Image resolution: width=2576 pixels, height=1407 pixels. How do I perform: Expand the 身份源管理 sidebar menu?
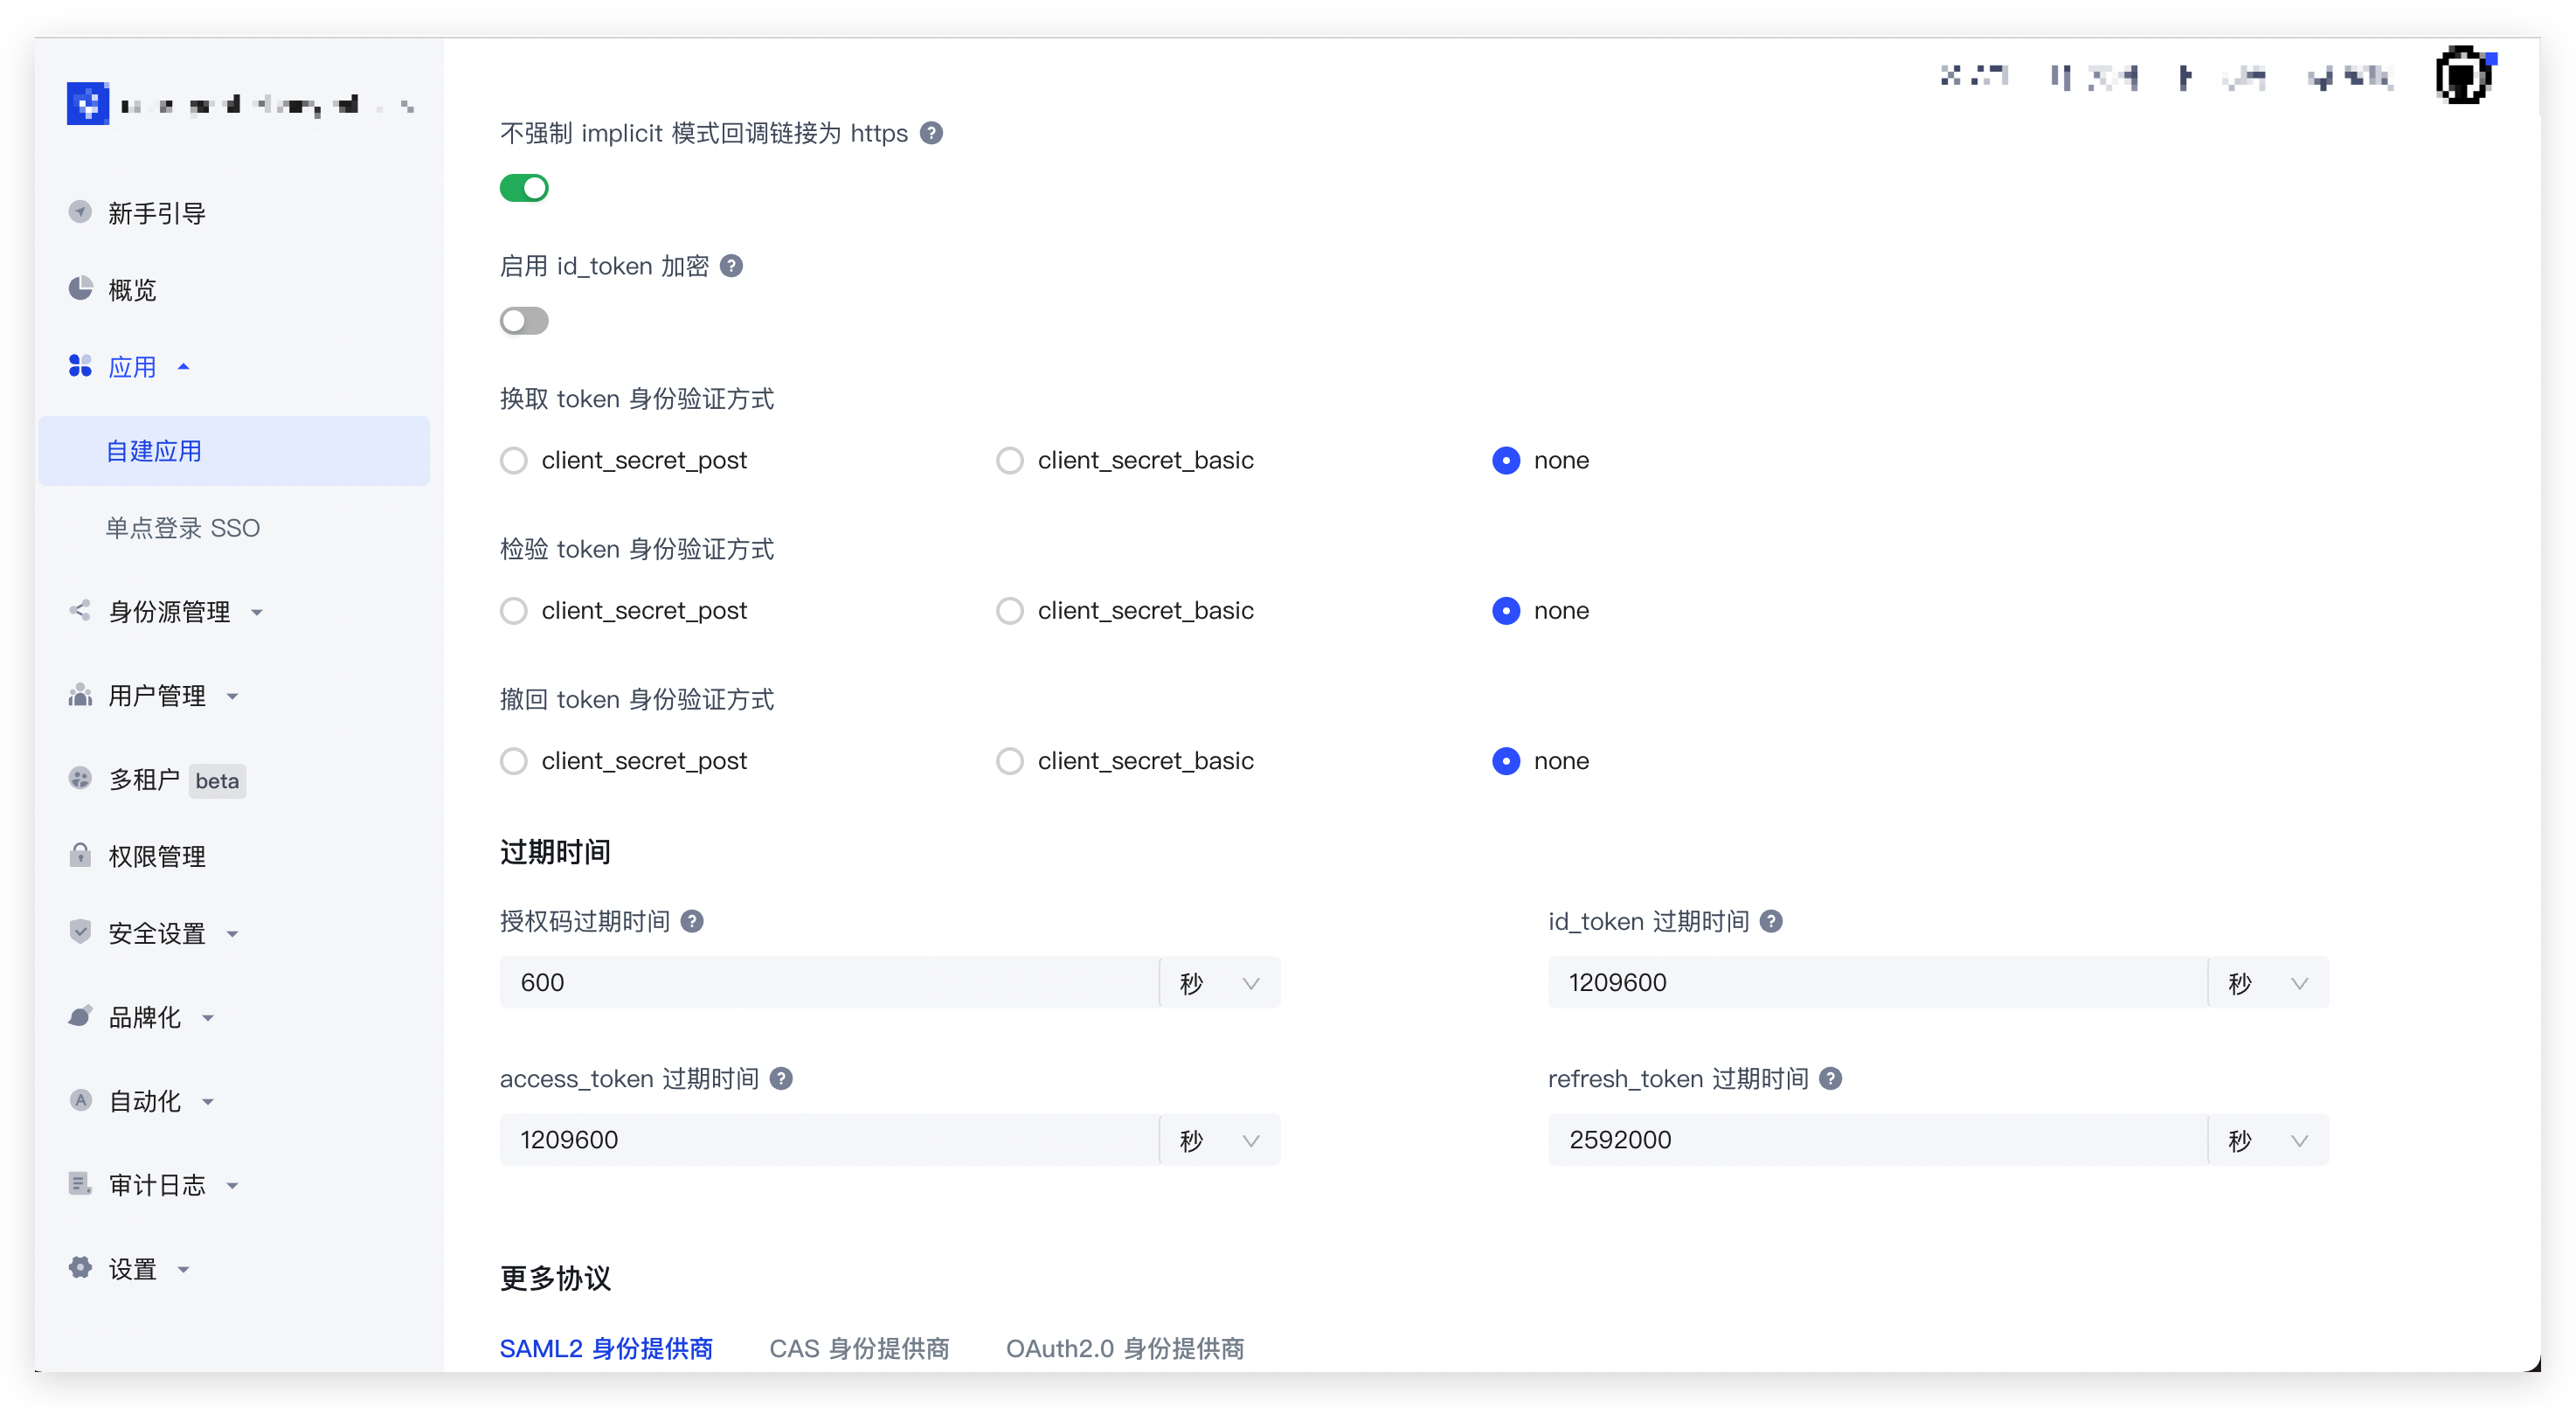[170, 611]
